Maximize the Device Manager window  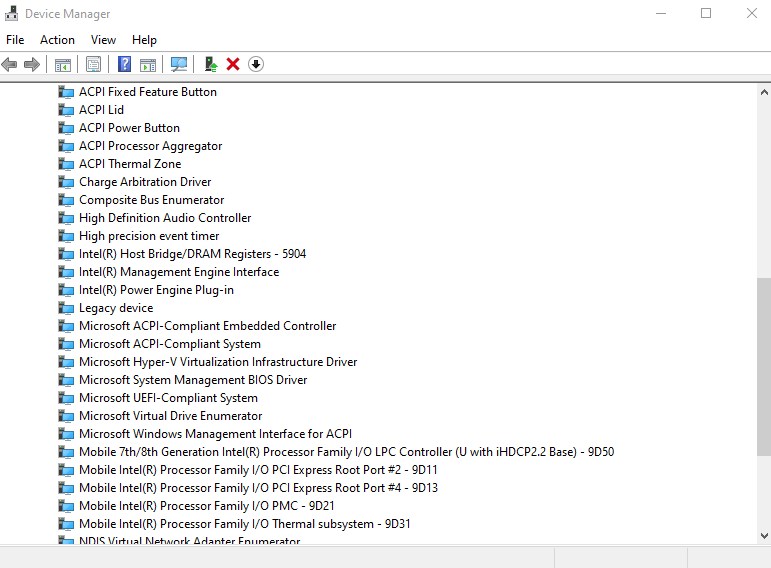coord(706,13)
